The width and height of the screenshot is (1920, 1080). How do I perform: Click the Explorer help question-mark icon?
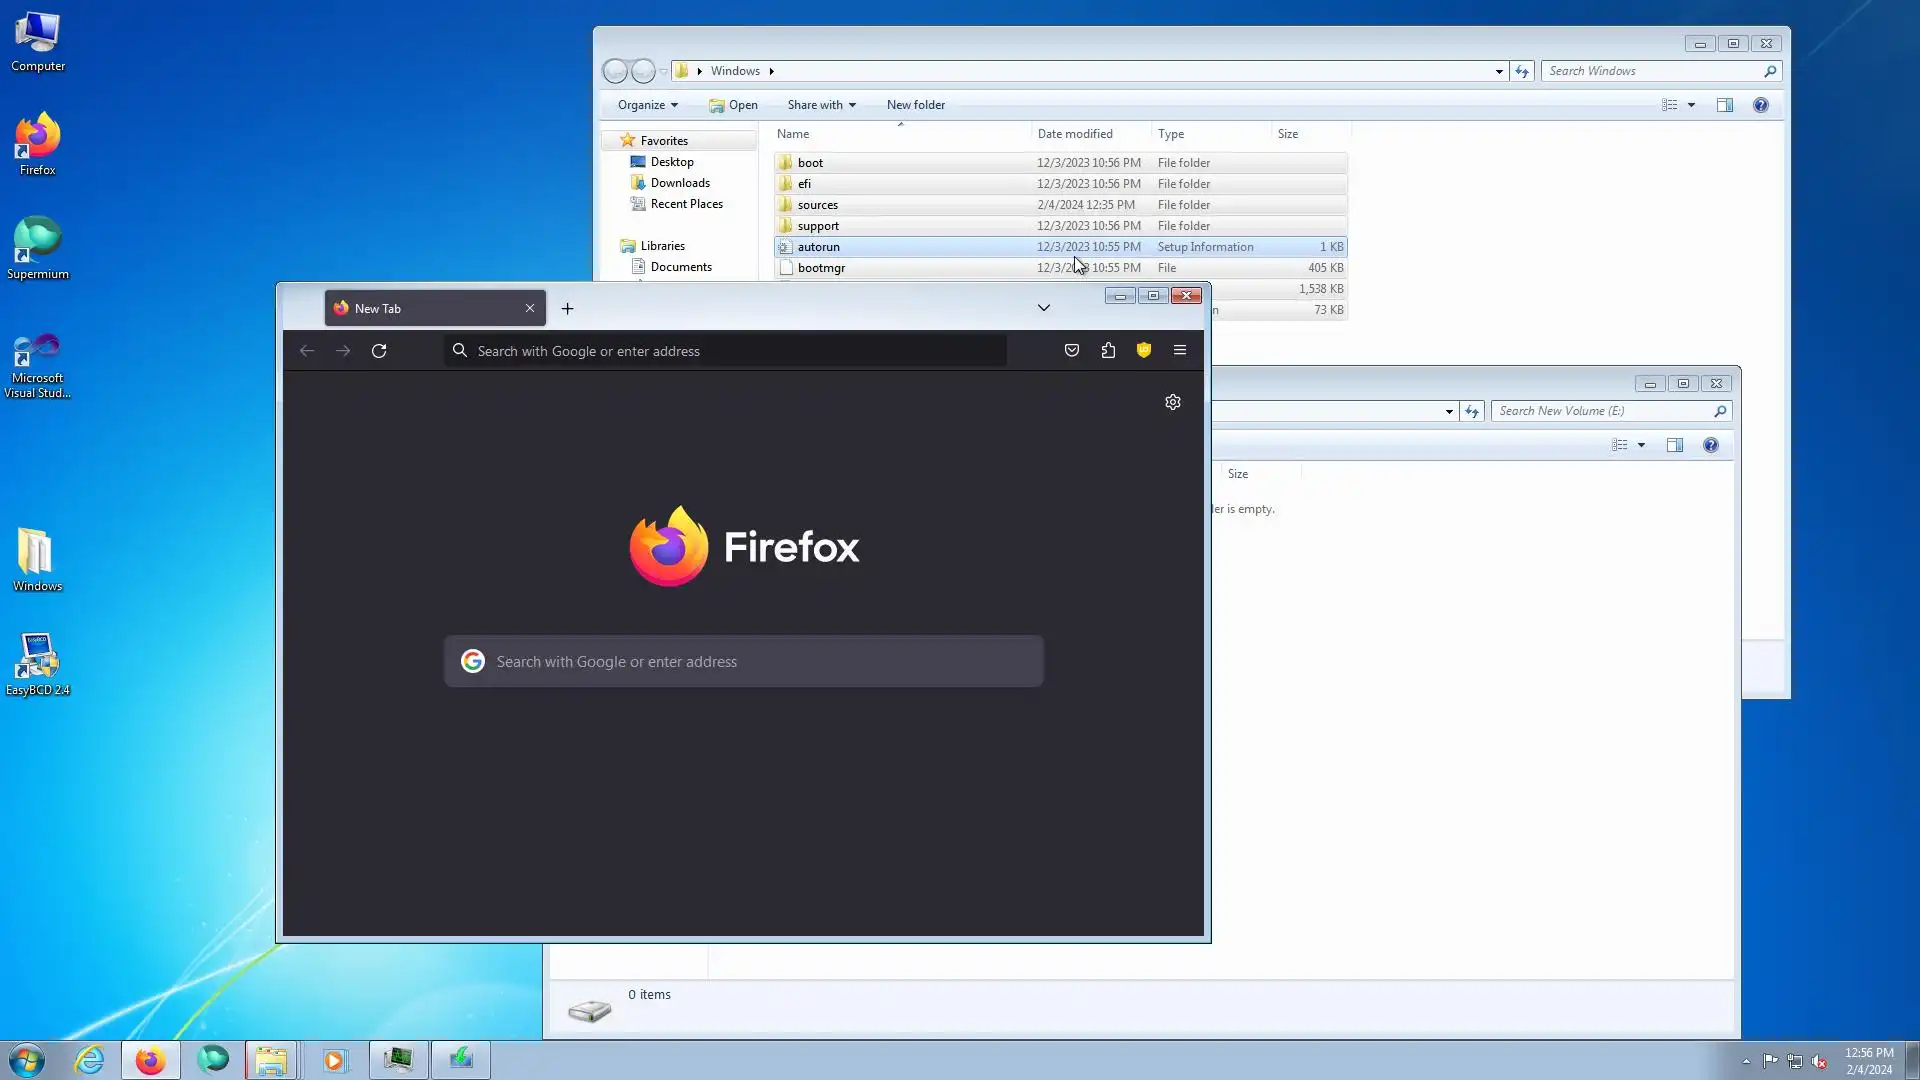1760,105
